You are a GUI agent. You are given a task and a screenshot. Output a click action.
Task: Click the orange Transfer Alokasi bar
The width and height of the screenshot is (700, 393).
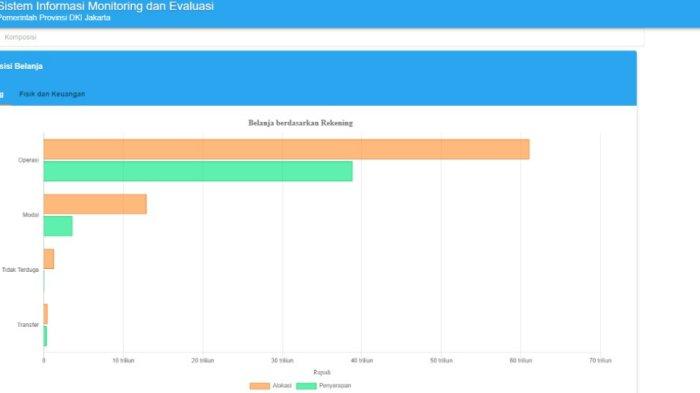pos(46,314)
